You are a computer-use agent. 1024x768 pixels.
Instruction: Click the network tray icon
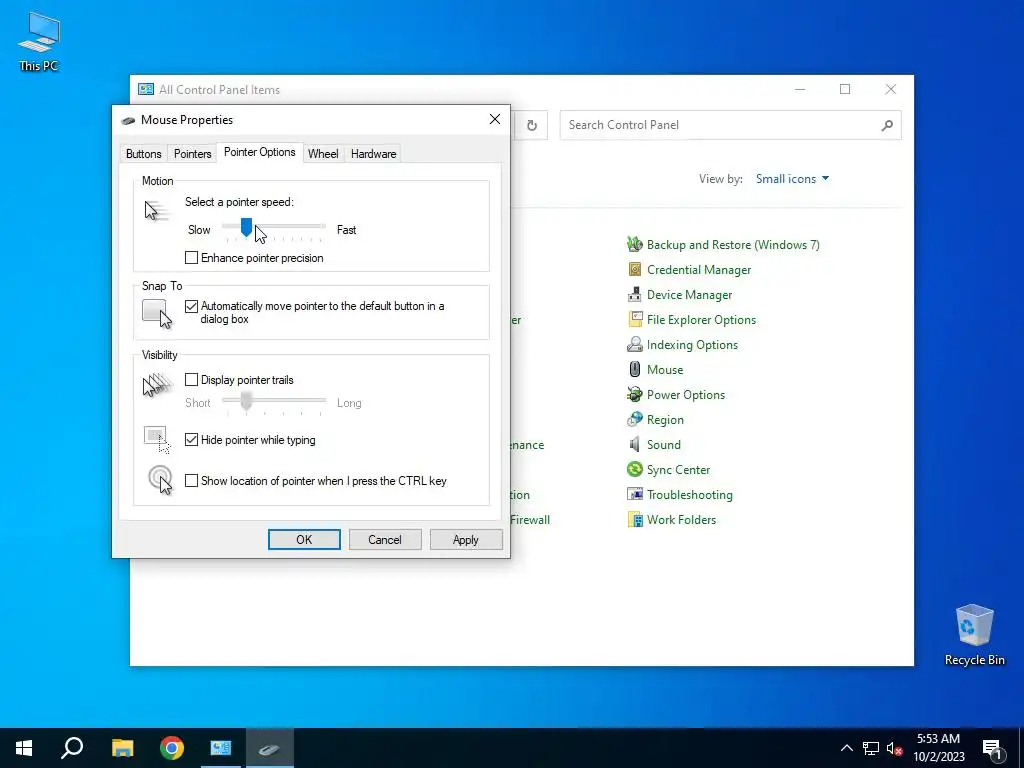coord(871,748)
